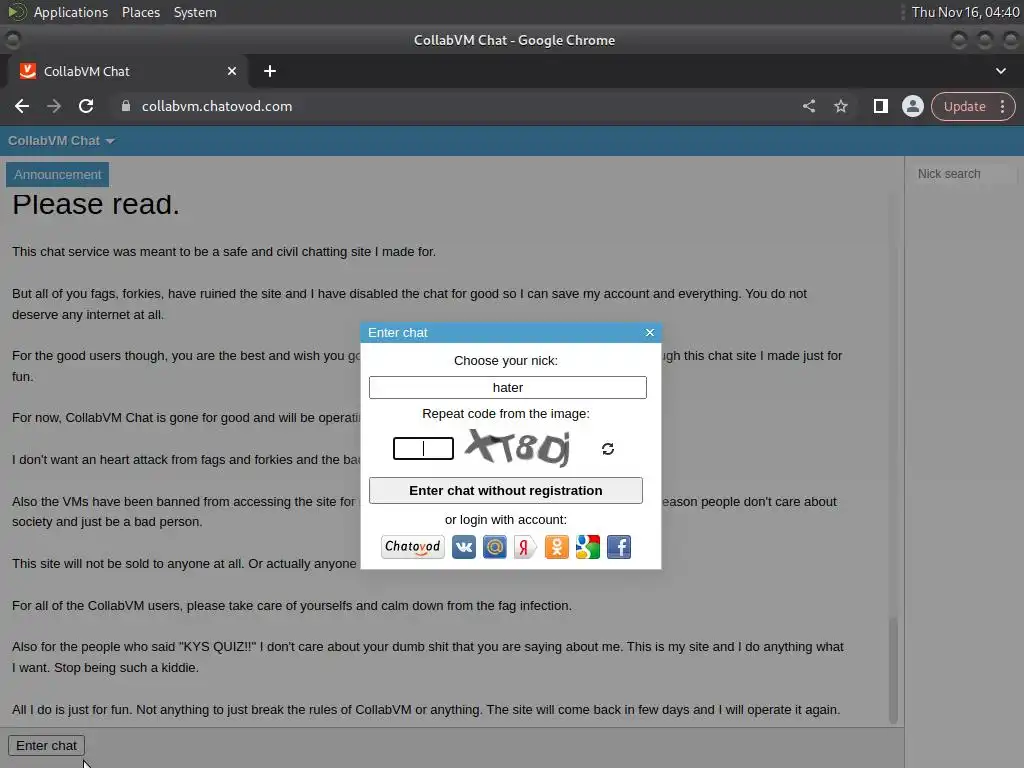
Task: Click the browser forward arrow
Action: [x=54, y=106]
